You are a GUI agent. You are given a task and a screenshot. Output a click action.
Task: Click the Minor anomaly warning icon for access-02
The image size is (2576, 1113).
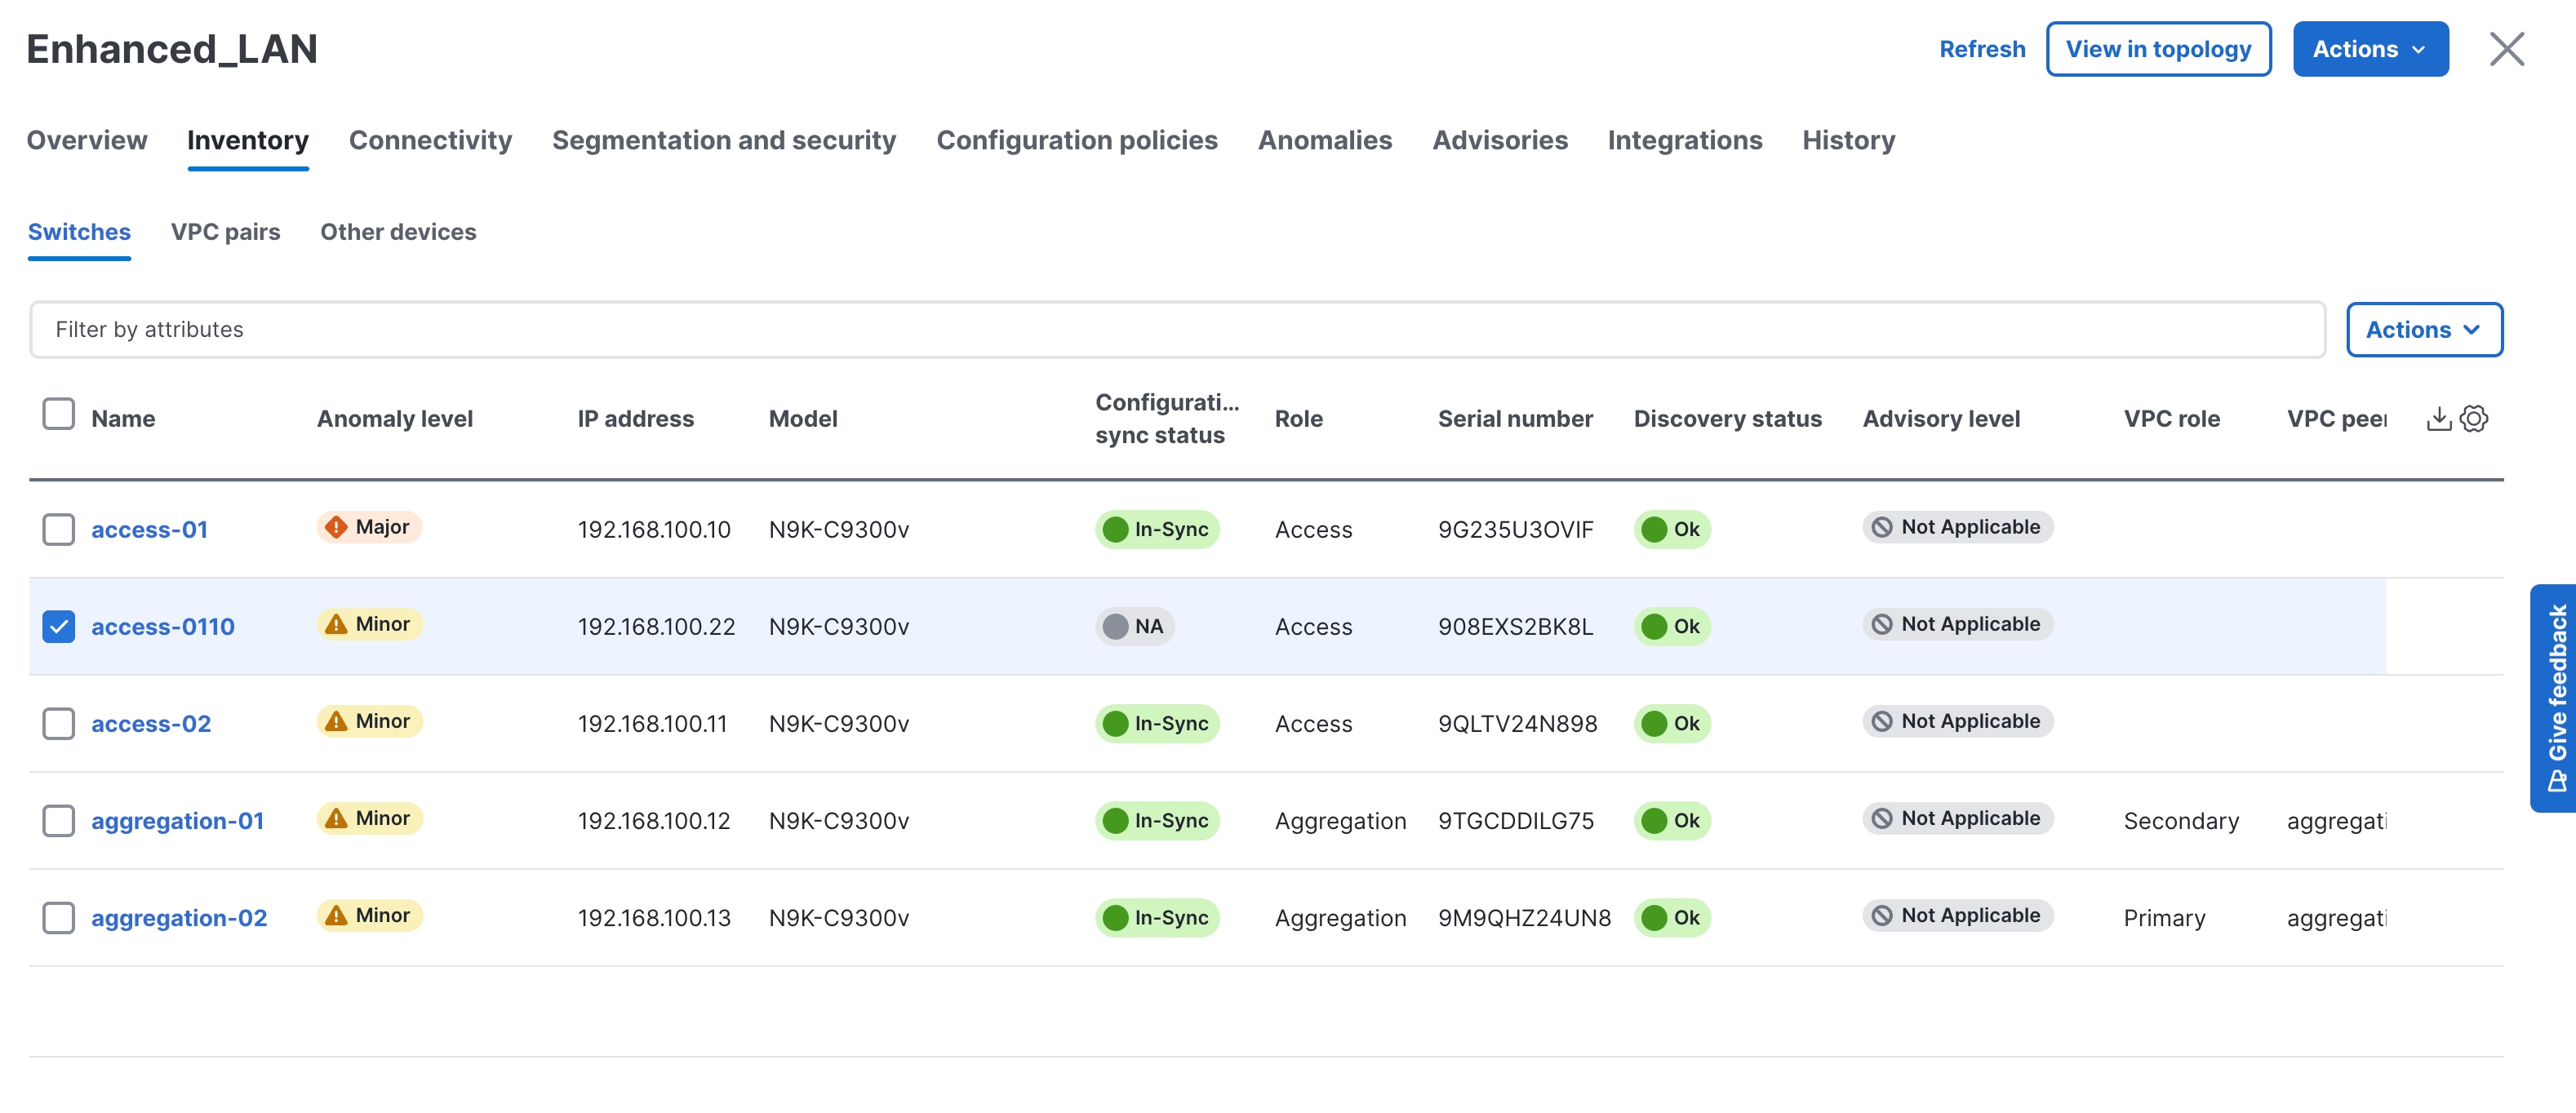336,721
